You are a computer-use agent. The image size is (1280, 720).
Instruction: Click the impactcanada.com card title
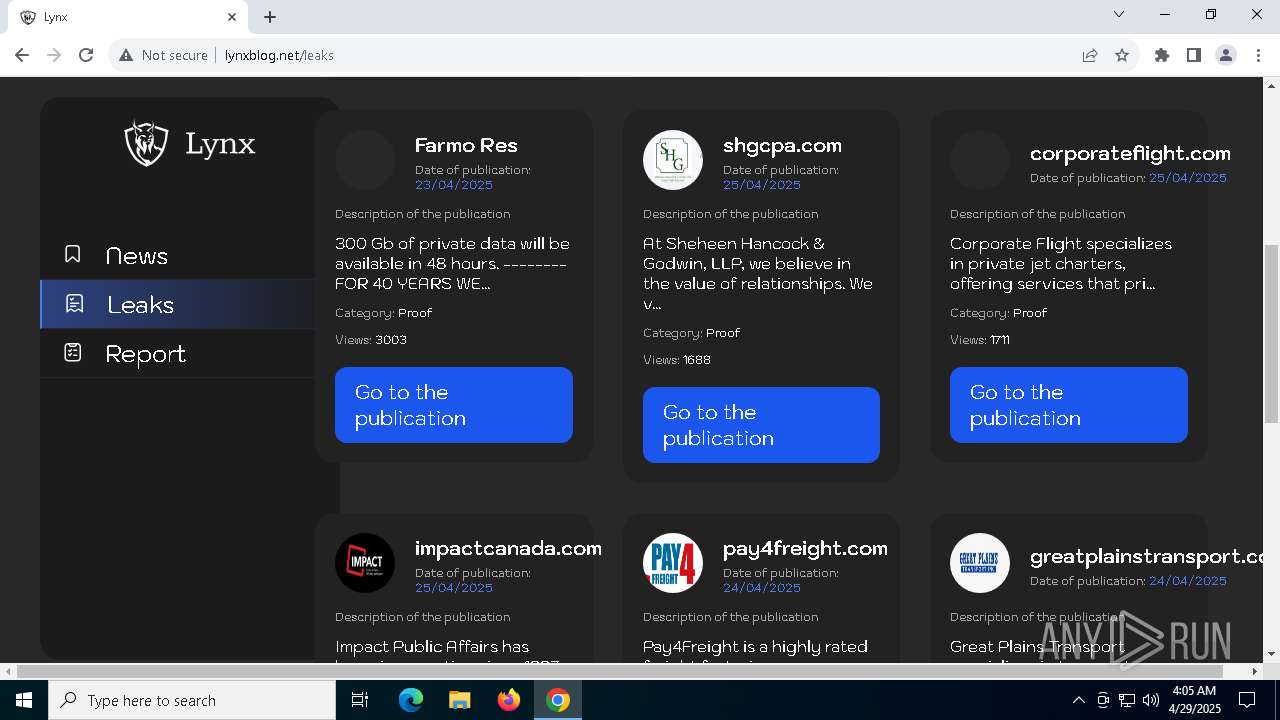pyautogui.click(x=508, y=548)
